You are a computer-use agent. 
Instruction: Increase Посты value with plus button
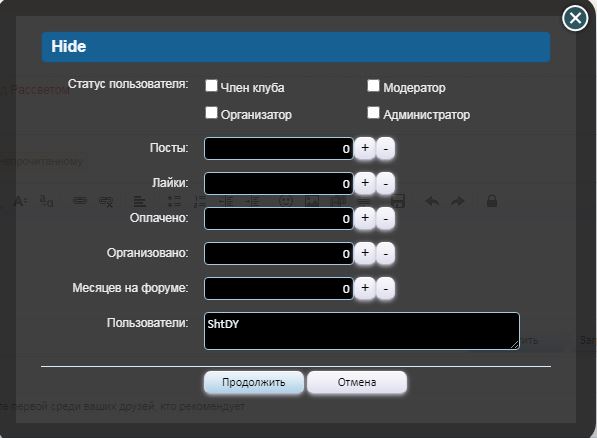pyautogui.click(x=365, y=148)
